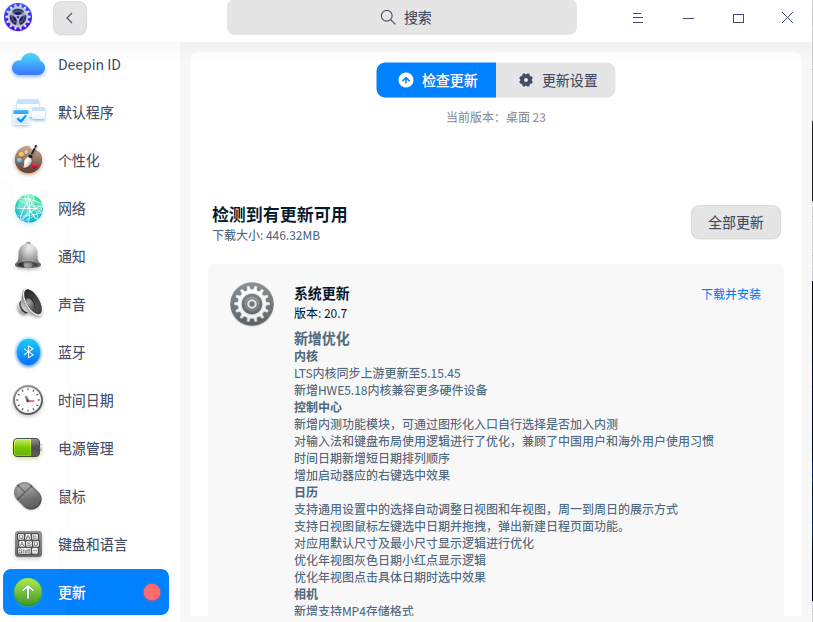Screen dimensions: 813x622
Task: Click the line 新增支持MP4存储格式
Action: click(x=354, y=612)
